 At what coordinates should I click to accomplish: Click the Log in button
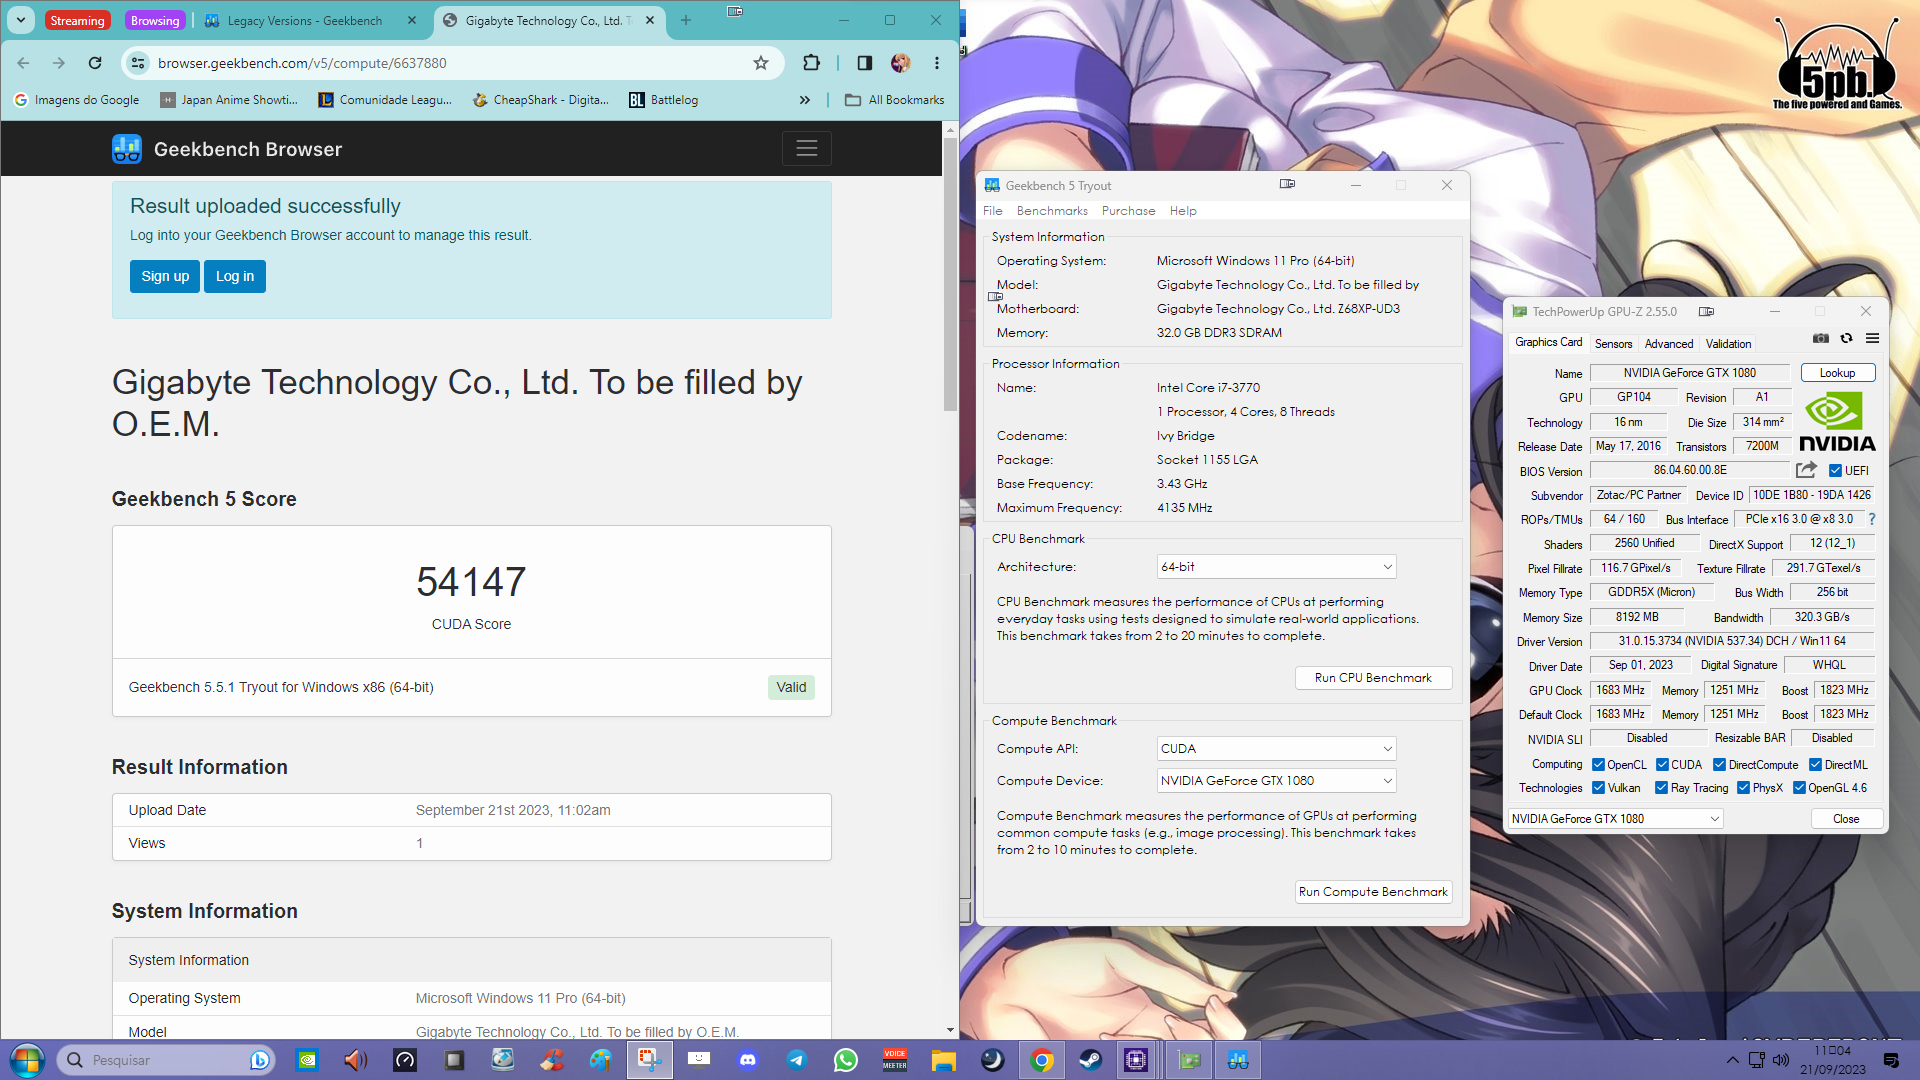tap(235, 277)
